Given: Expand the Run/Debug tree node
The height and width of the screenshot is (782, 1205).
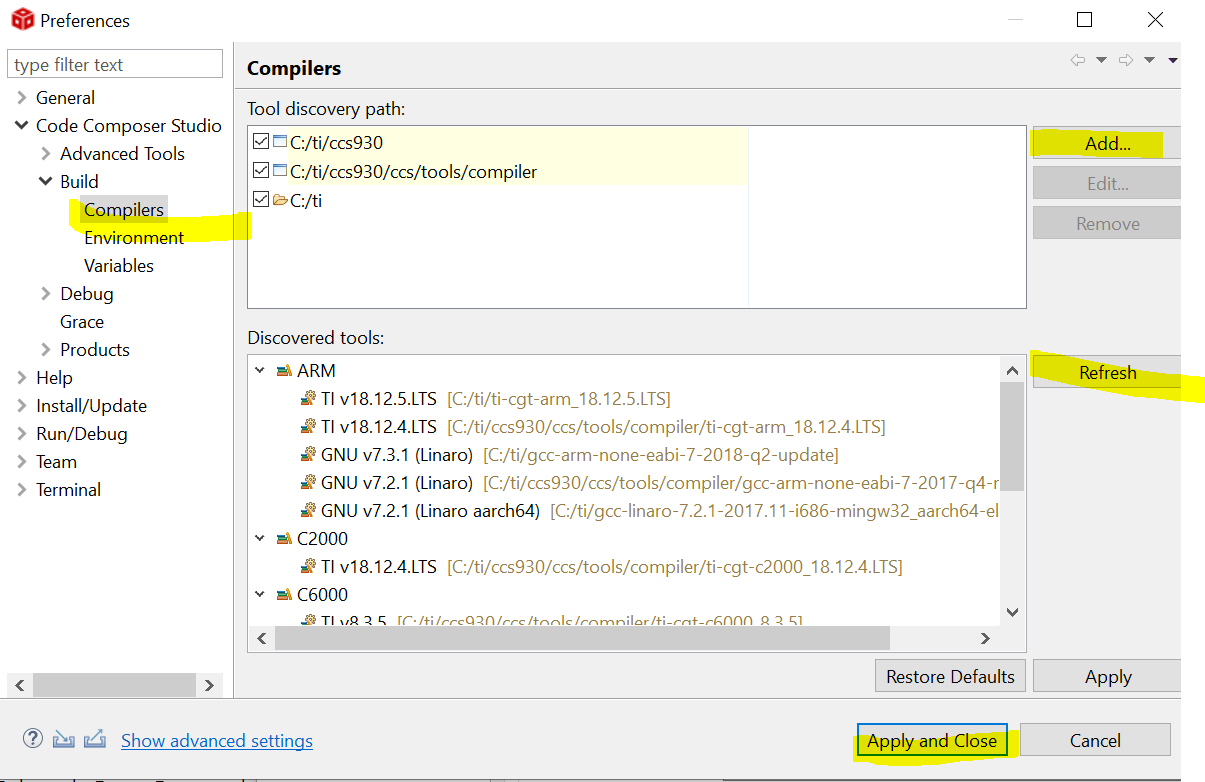Looking at the screenshot, I should tap(21, 434).
